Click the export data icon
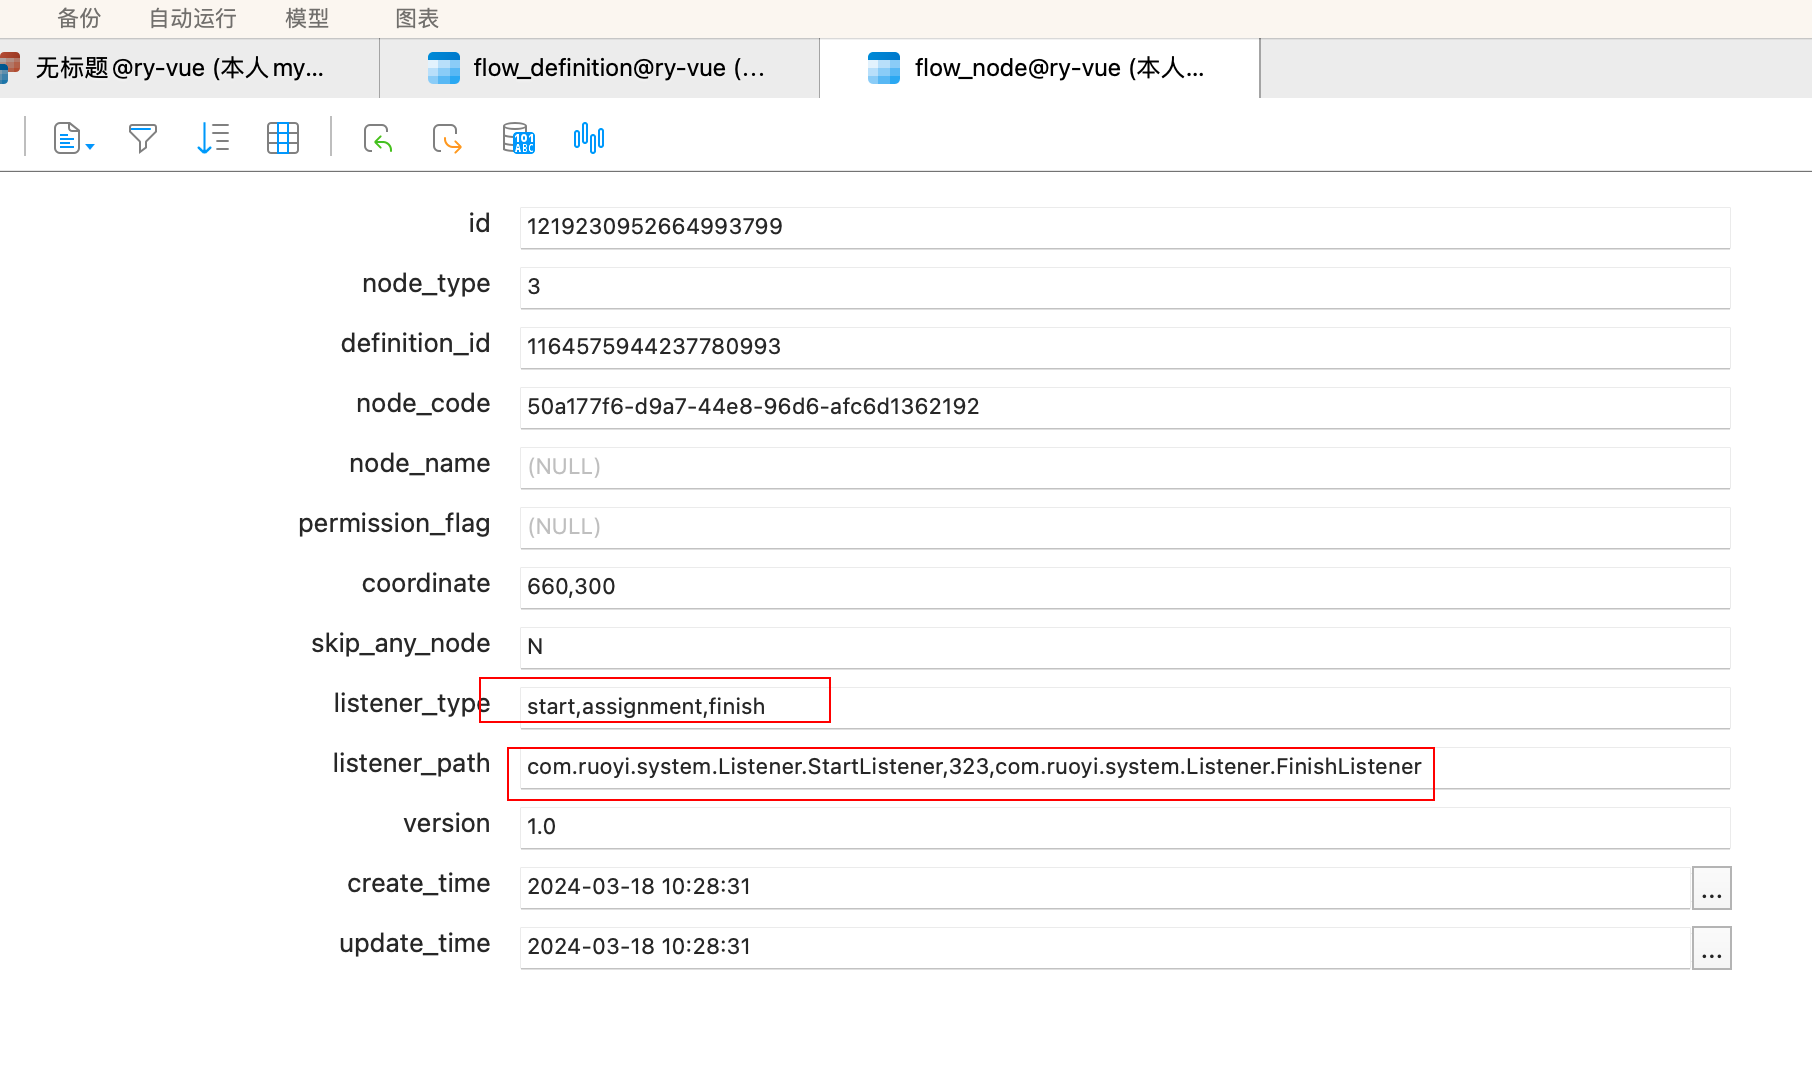Screen dimensions: 1812x1084 tap(447, 138)
